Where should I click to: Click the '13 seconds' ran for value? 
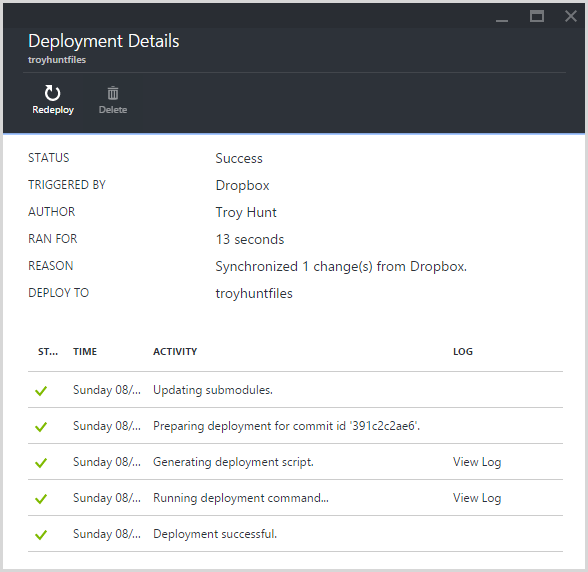pyautogui.click(x=250, y=239)
